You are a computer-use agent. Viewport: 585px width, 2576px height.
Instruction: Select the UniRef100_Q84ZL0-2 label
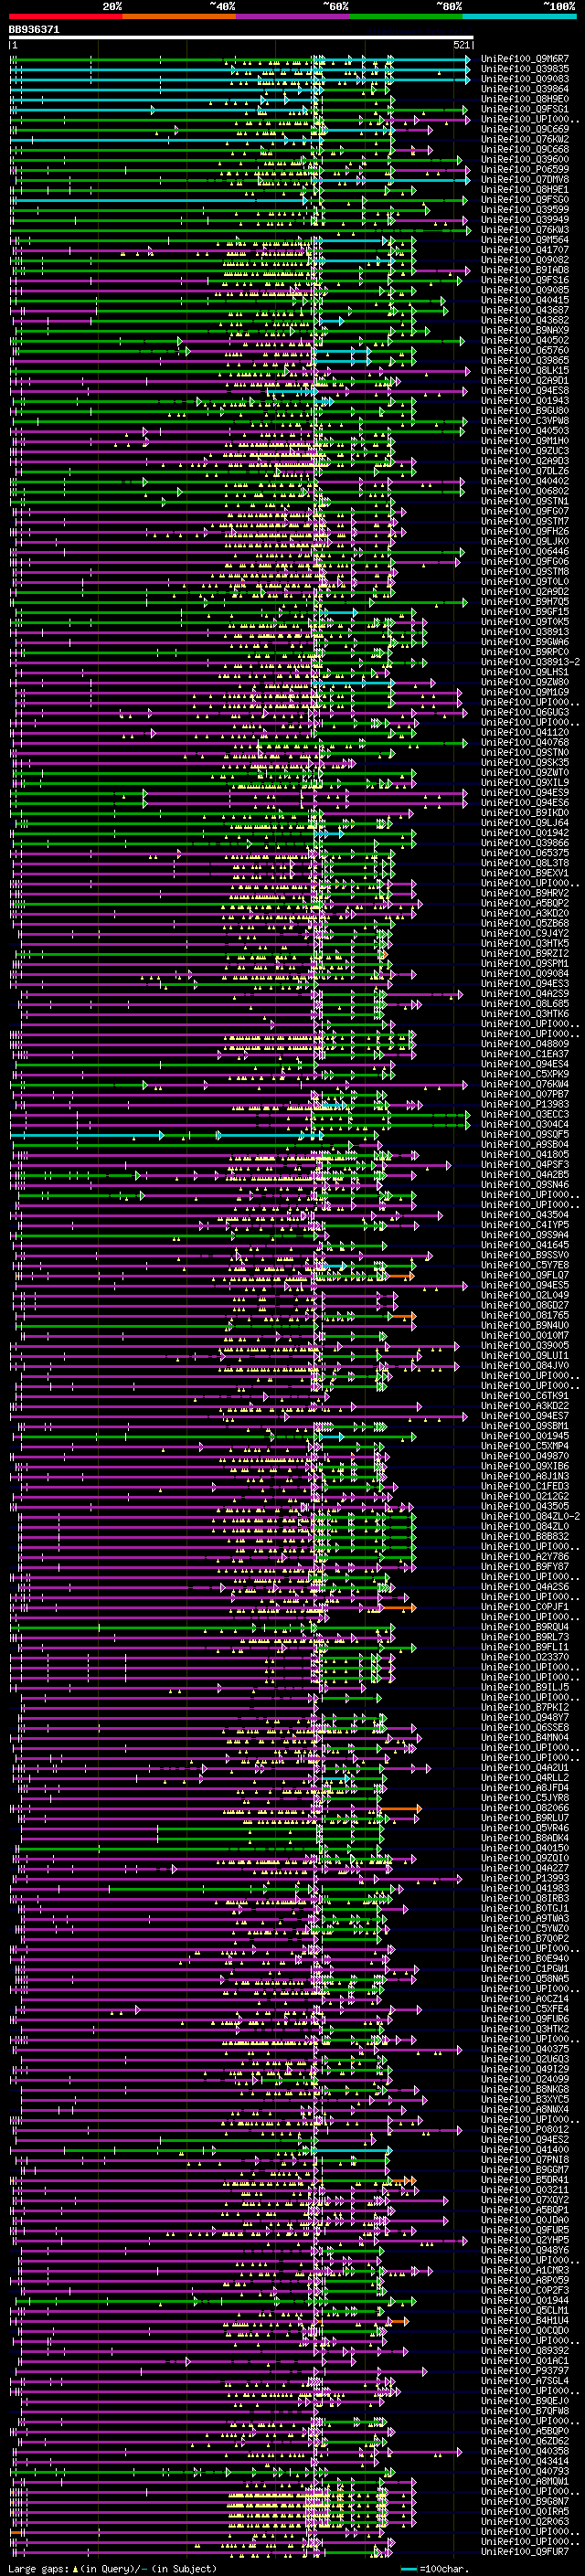pyautogui.click(x=529, y=1516)
